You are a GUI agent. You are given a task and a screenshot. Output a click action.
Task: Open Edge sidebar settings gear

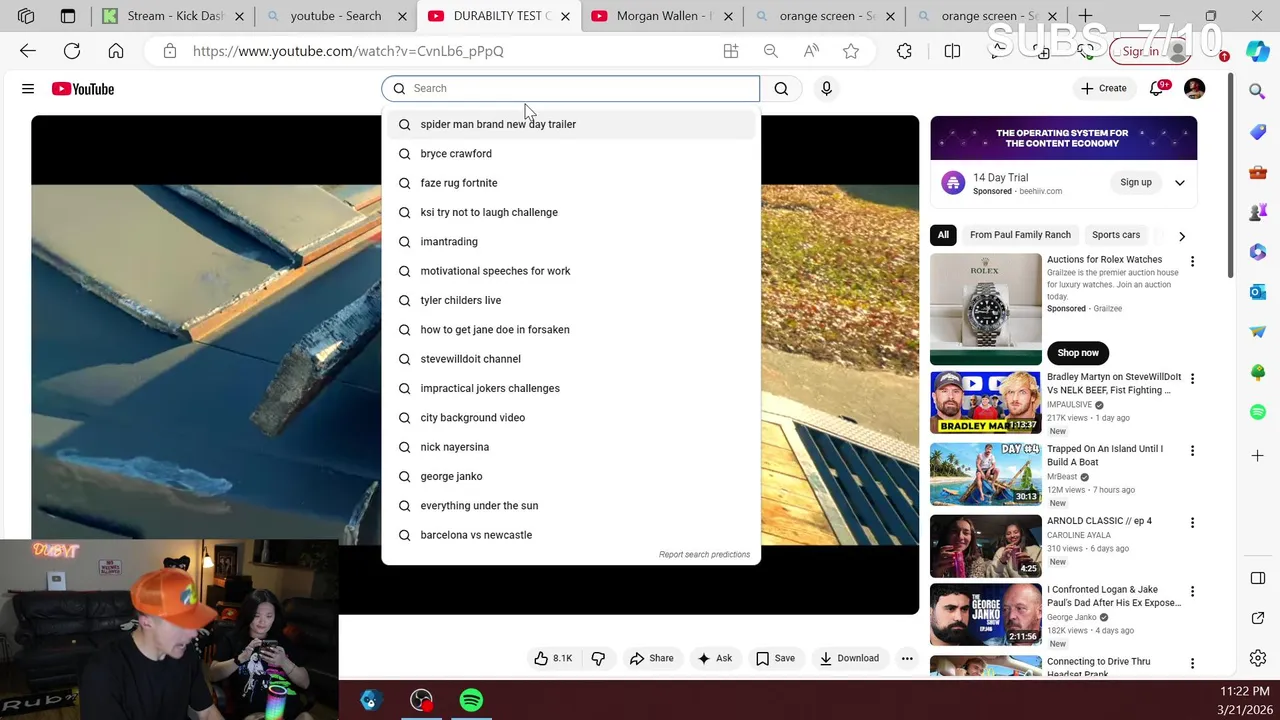tap(1258, 658)
